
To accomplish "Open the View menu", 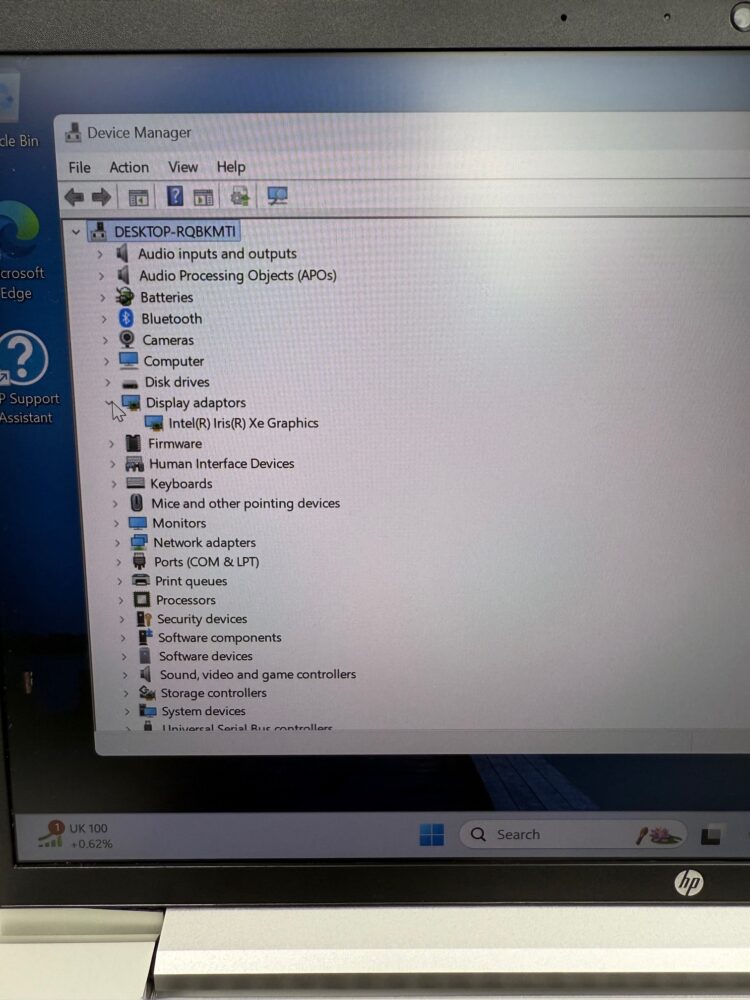I will tap(183, 167).
